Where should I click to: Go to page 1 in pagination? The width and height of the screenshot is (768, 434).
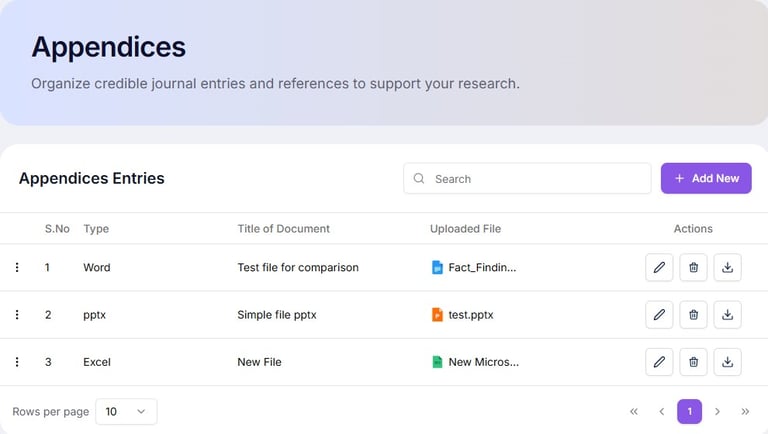tap(689, 411)
